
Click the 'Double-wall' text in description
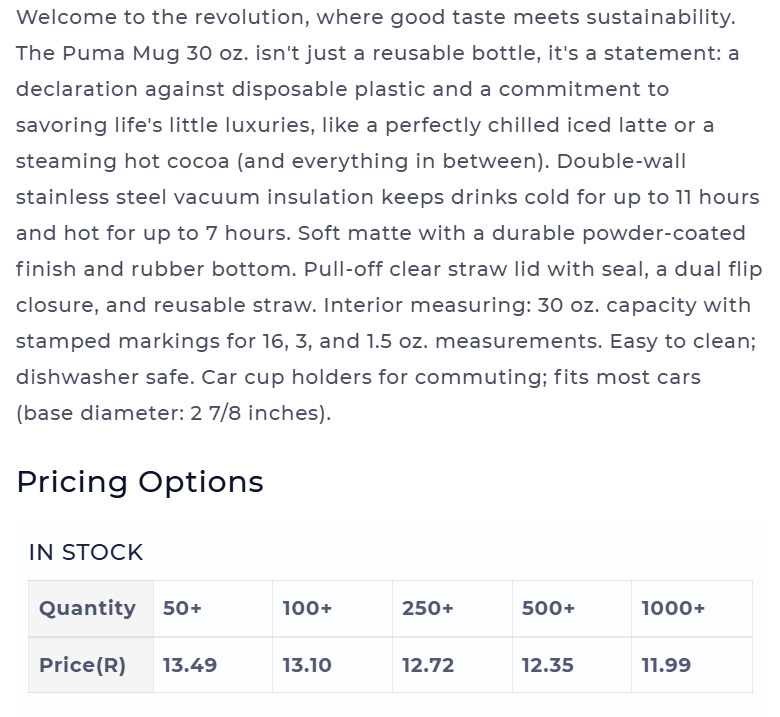(x=621, y=161)
